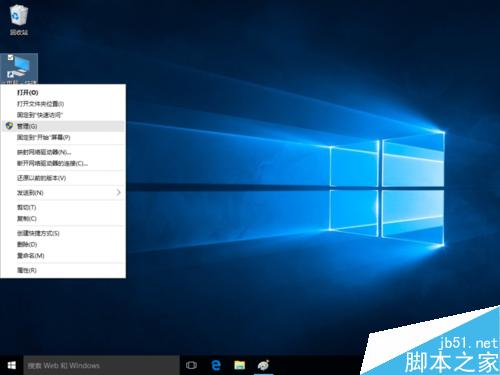Launch Microsoft Edge from the taskbar
This screenshot has width=500, height=375.
(x=216, y=365)
